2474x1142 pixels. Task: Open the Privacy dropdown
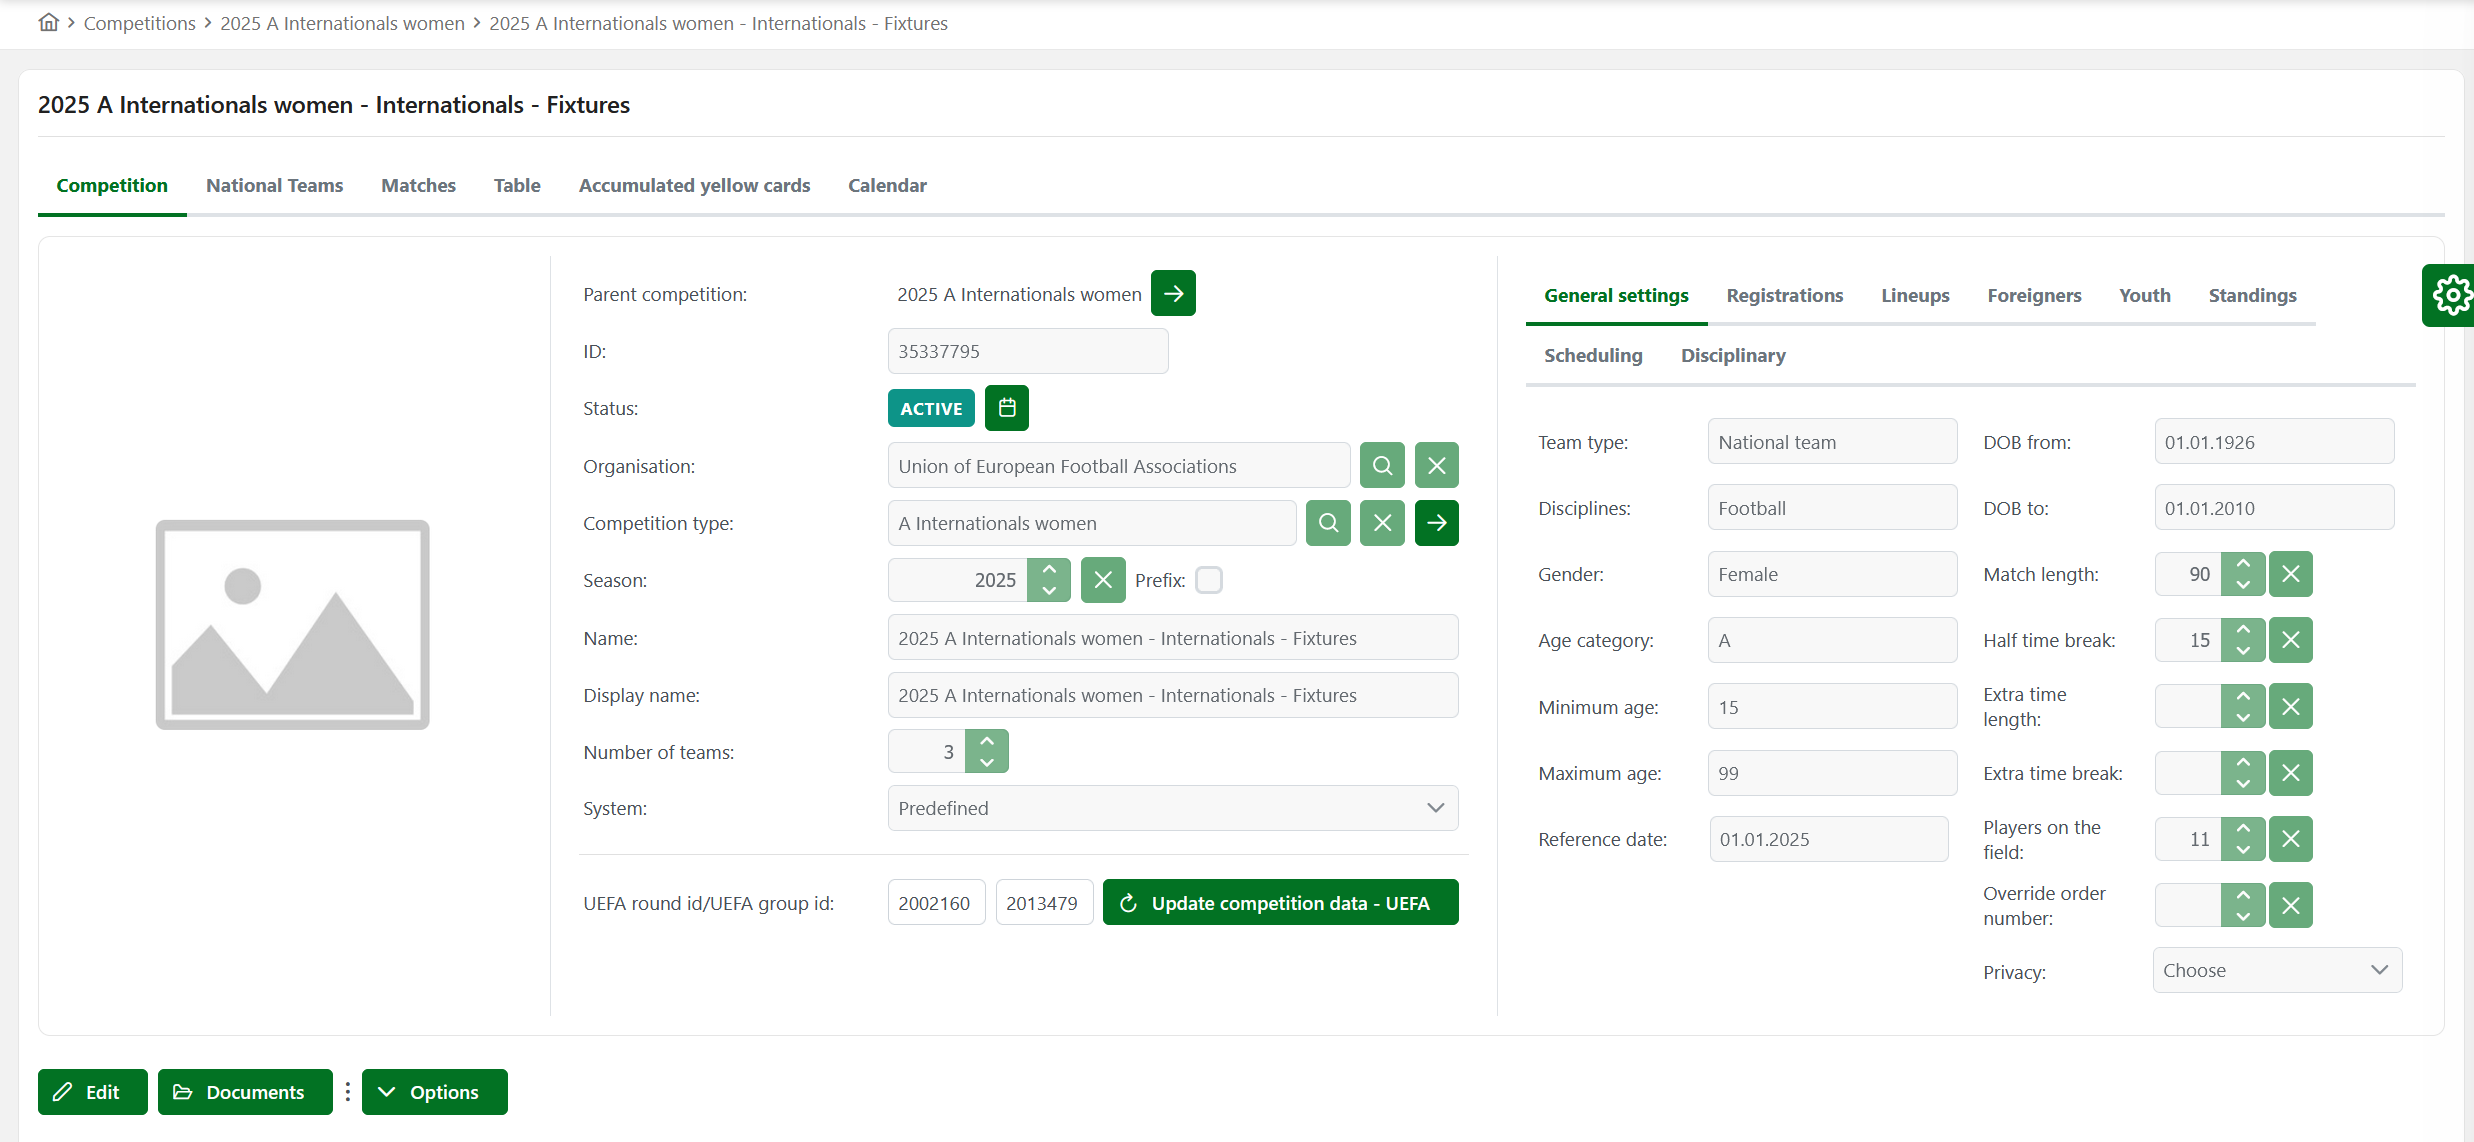[x=2276, y=970]
